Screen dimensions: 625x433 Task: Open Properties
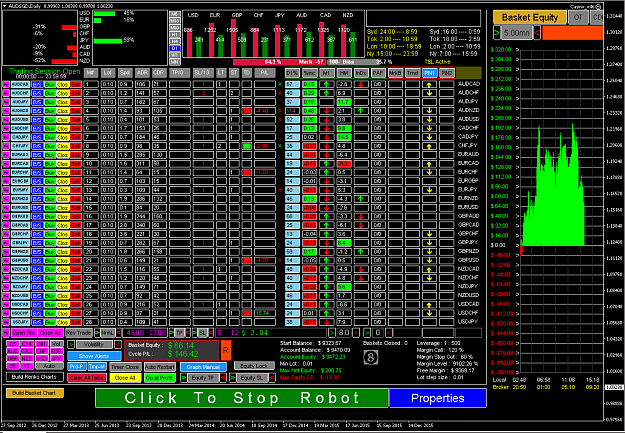[x=438, y=398]
